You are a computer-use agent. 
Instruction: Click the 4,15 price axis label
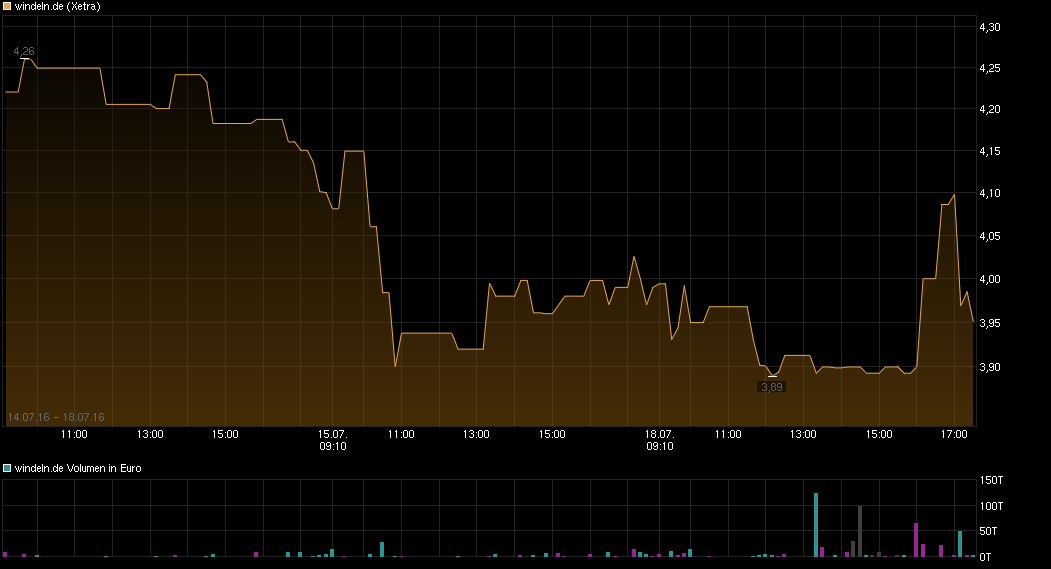(x=989, y=151)
